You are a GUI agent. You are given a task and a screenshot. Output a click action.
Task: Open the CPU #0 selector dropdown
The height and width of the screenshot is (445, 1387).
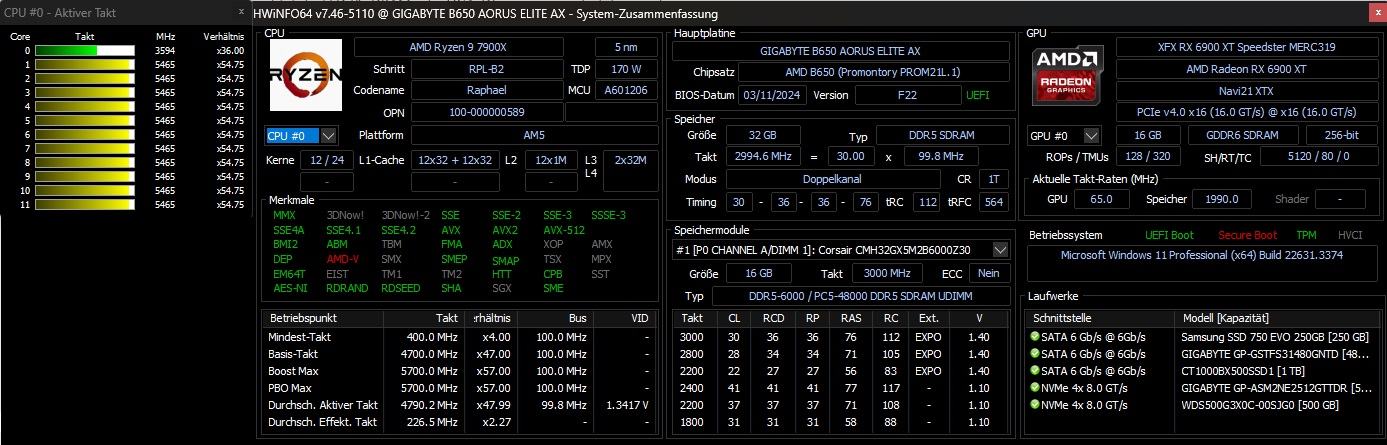pyautogui.click(x=329, y=135)
